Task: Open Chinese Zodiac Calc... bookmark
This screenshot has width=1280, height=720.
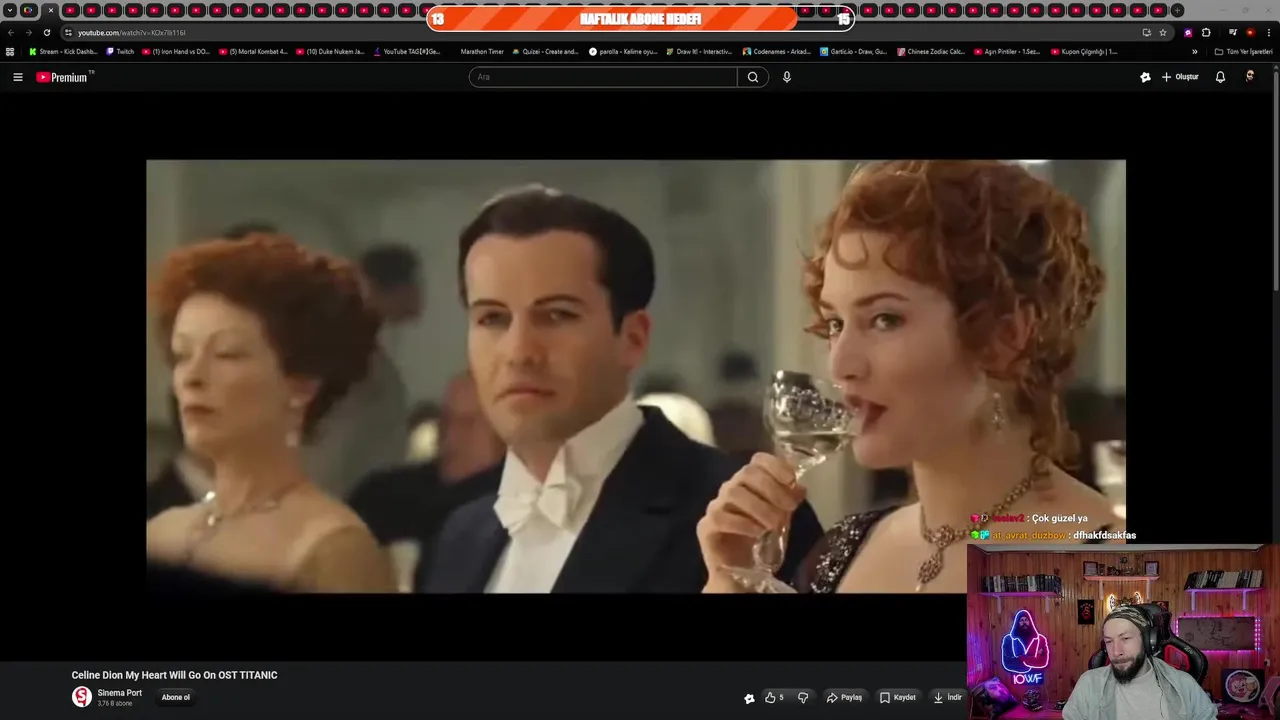Action: click(931, 52)
